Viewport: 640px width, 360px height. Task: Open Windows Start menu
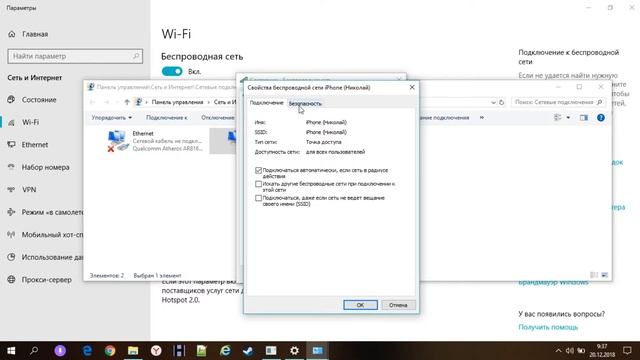(x=11, y=351)
